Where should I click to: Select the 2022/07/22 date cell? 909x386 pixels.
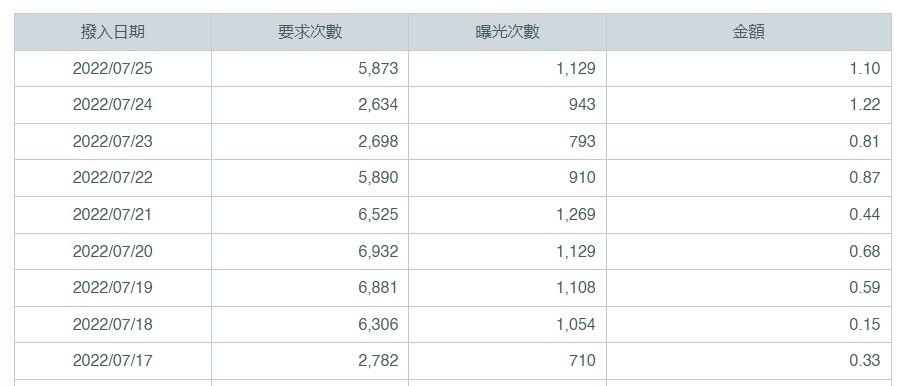click(112, 178)
